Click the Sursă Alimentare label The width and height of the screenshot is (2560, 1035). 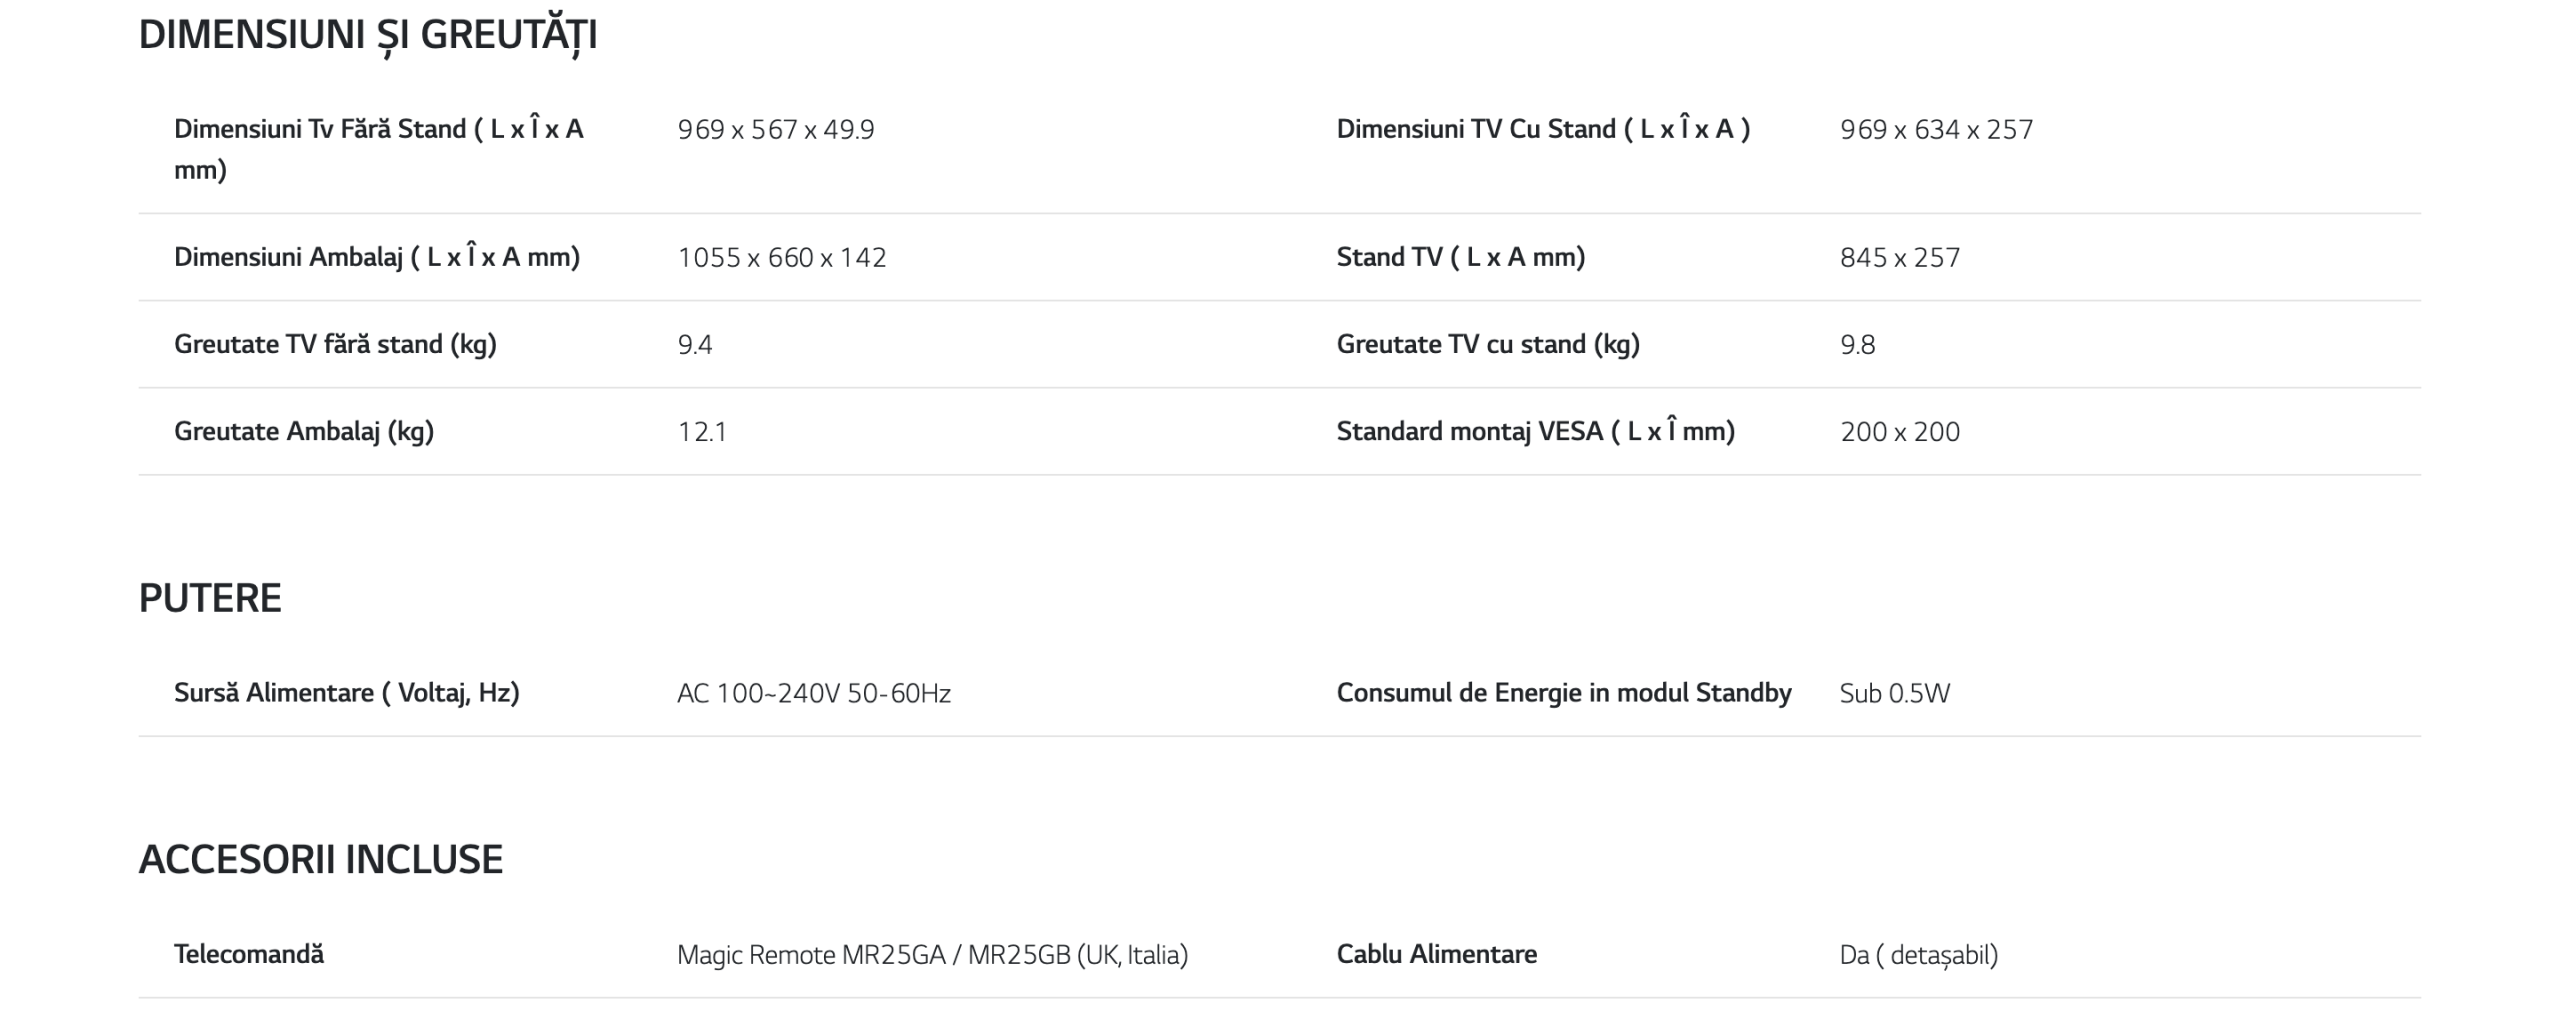[346, 693]
